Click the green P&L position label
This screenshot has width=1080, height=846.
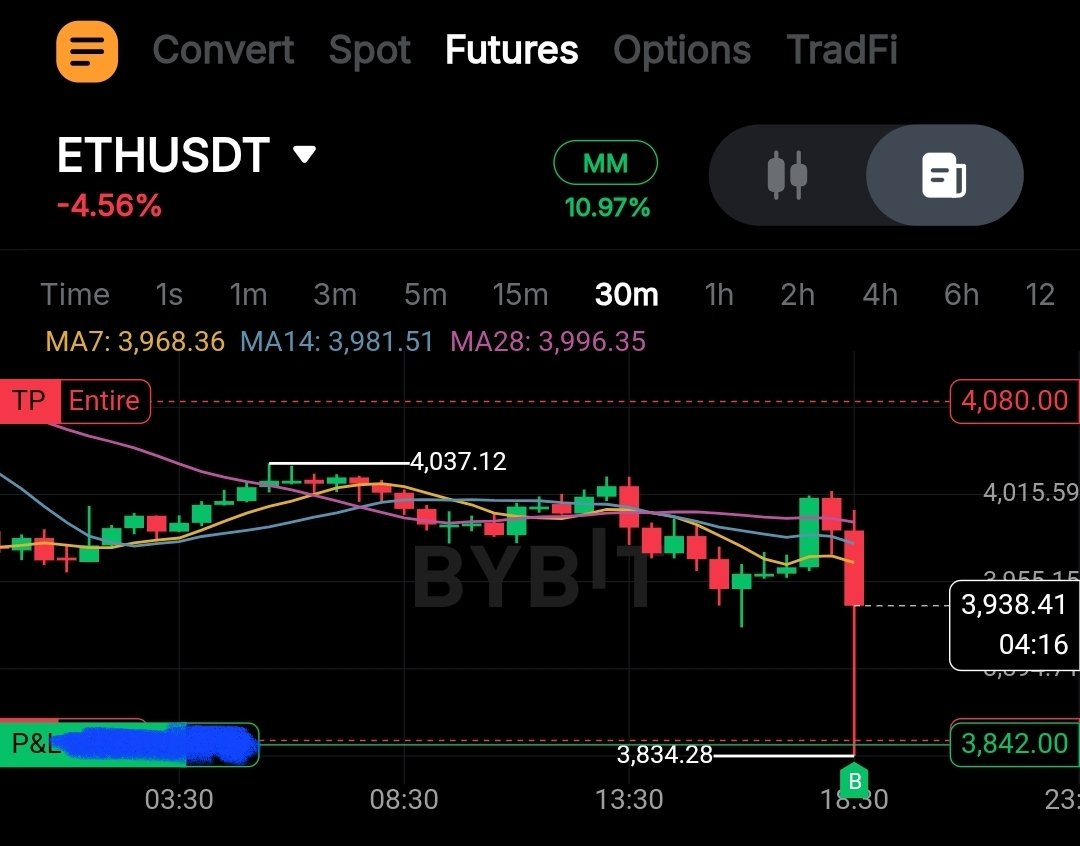point(129,744)
